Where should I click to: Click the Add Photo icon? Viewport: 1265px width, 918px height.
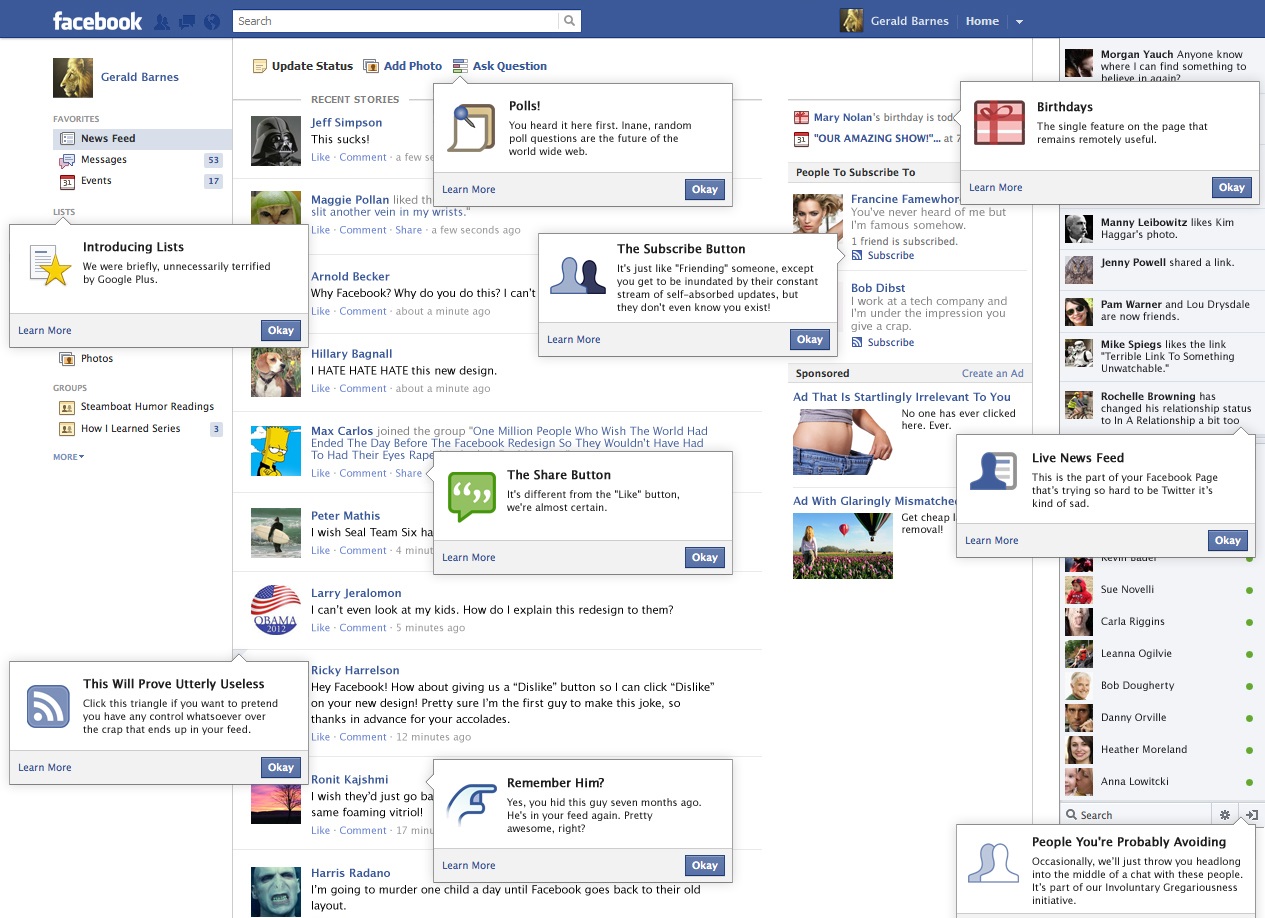[x=371, y=66]
